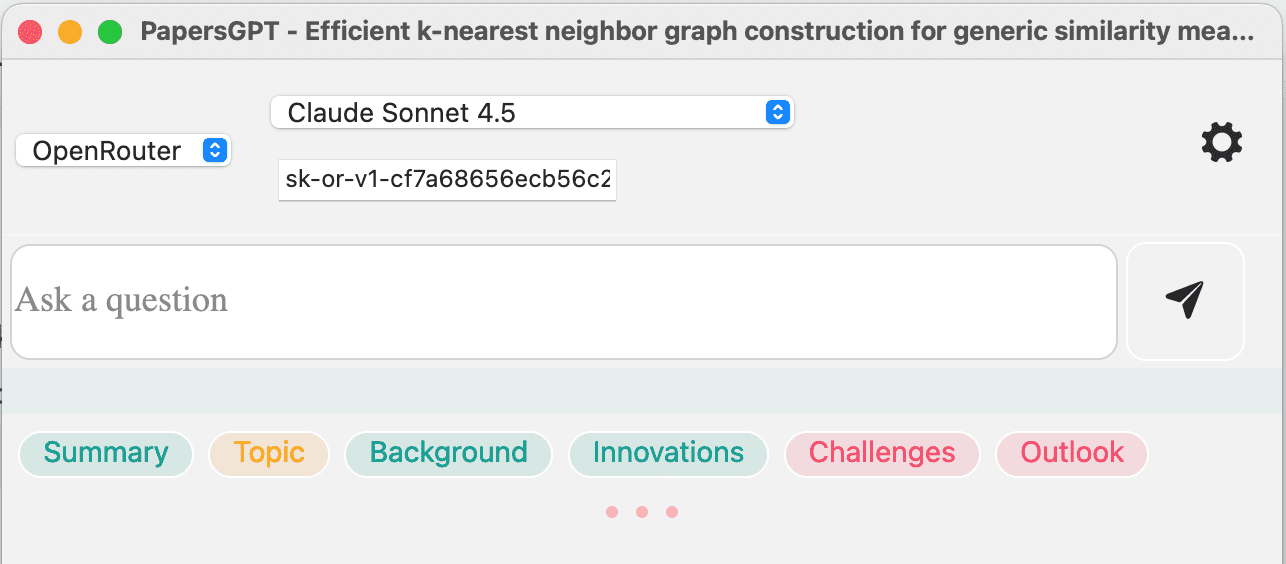1286x564 pixels.
Task: Click the light green bar below question box
Action: (x=642, y=390)
